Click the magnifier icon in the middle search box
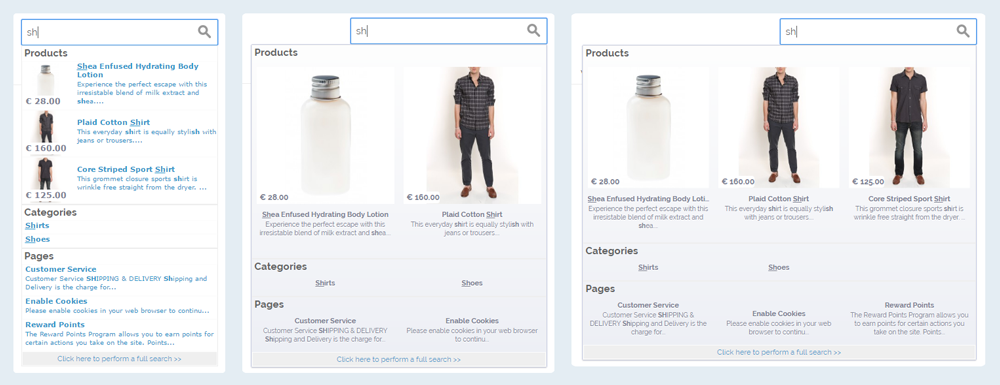Image resolution: width=1000 pixels, height=385 pixels. pos(533,31)
